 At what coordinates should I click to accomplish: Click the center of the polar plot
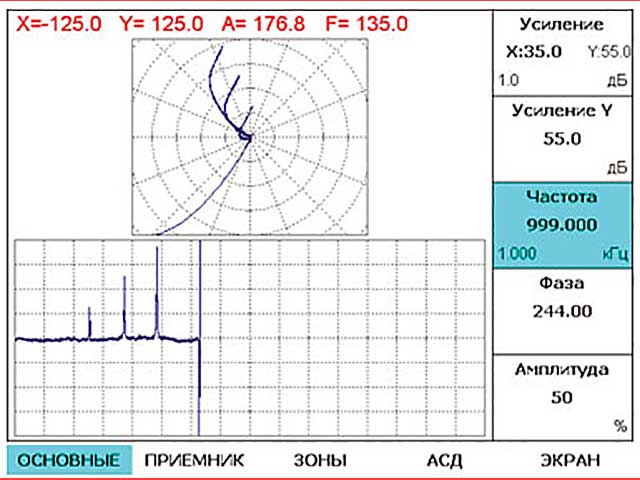(x=250, y=136)
